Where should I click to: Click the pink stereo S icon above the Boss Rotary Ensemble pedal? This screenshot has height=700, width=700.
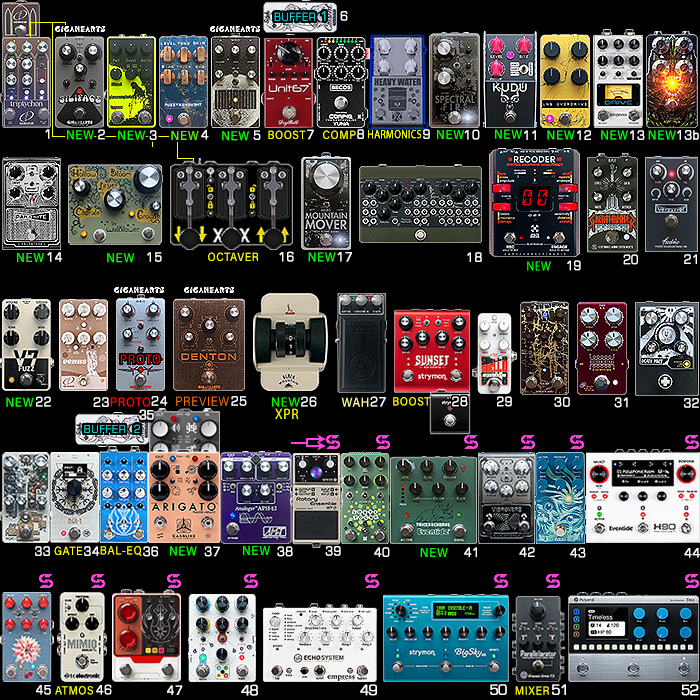333,442
